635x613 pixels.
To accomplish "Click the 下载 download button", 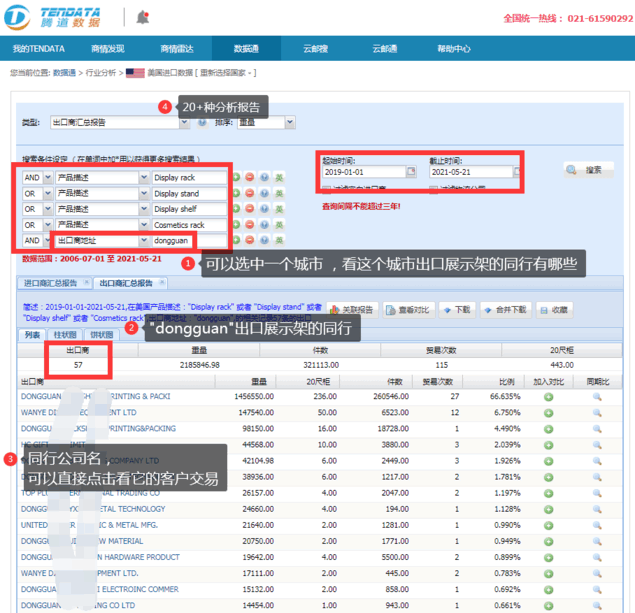I will 457,310.
